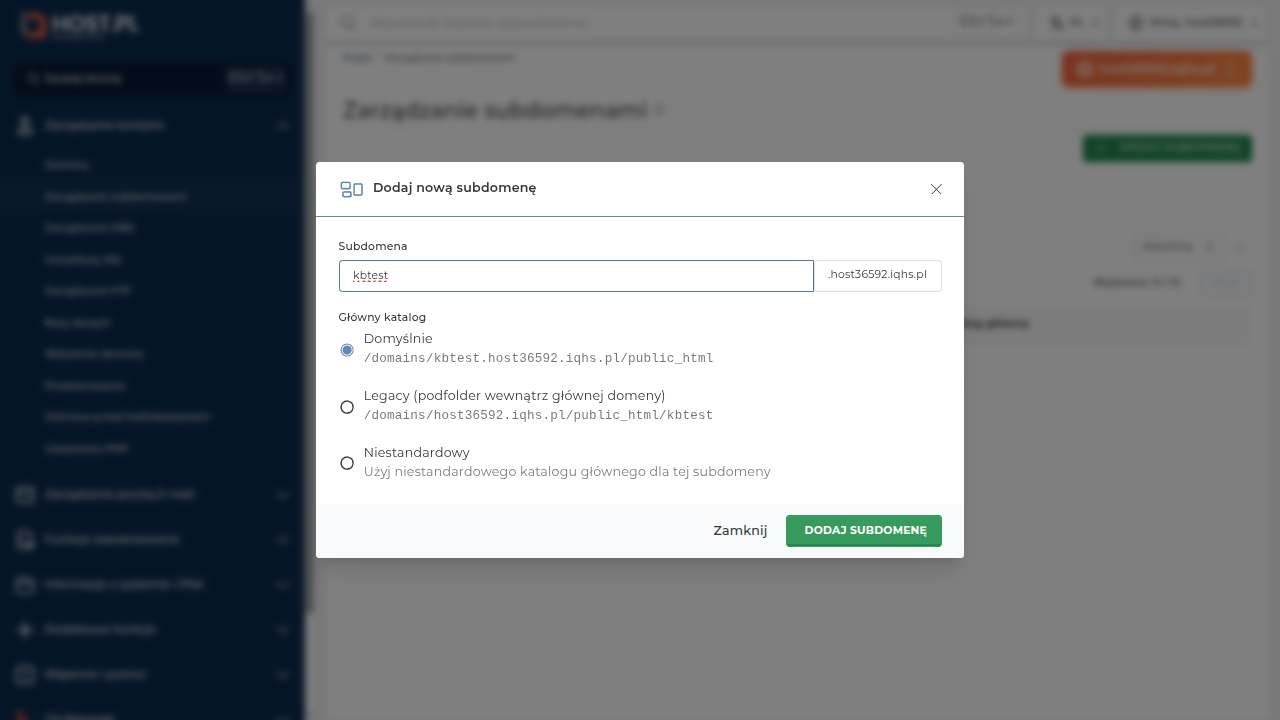Open the user account dropdown in top bar
The height and width of the screenshot is (720, 1280).
tap(1193, 22)
